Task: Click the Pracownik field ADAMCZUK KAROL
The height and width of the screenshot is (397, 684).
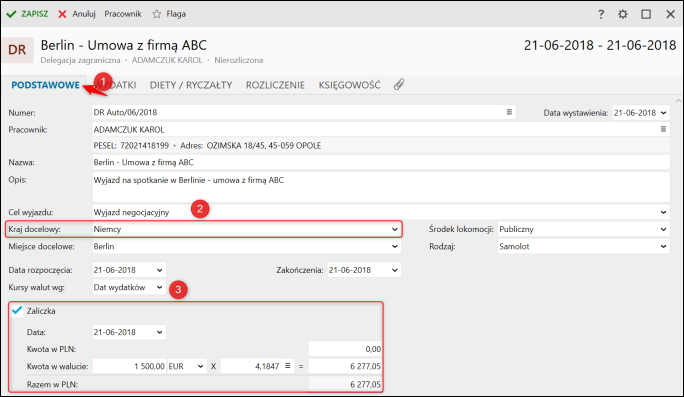Action: click(x=381, y=129)
